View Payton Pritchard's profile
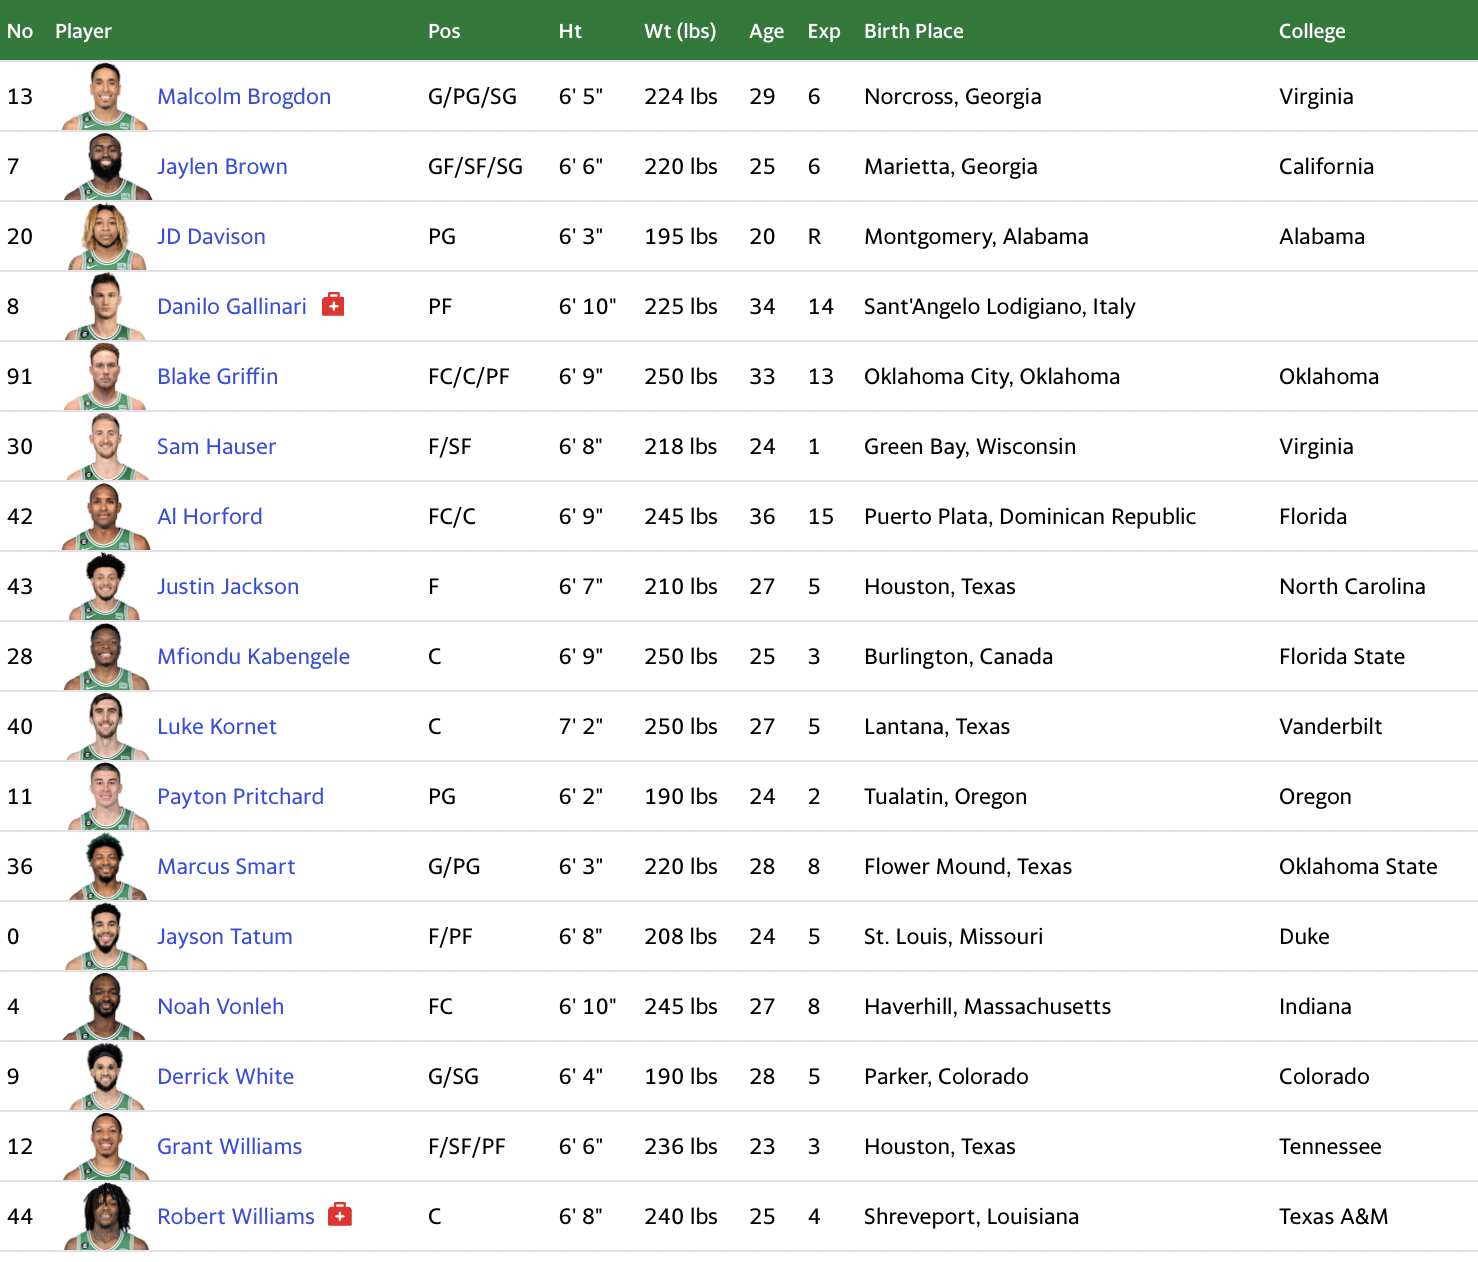 click(x=240, y=797)
